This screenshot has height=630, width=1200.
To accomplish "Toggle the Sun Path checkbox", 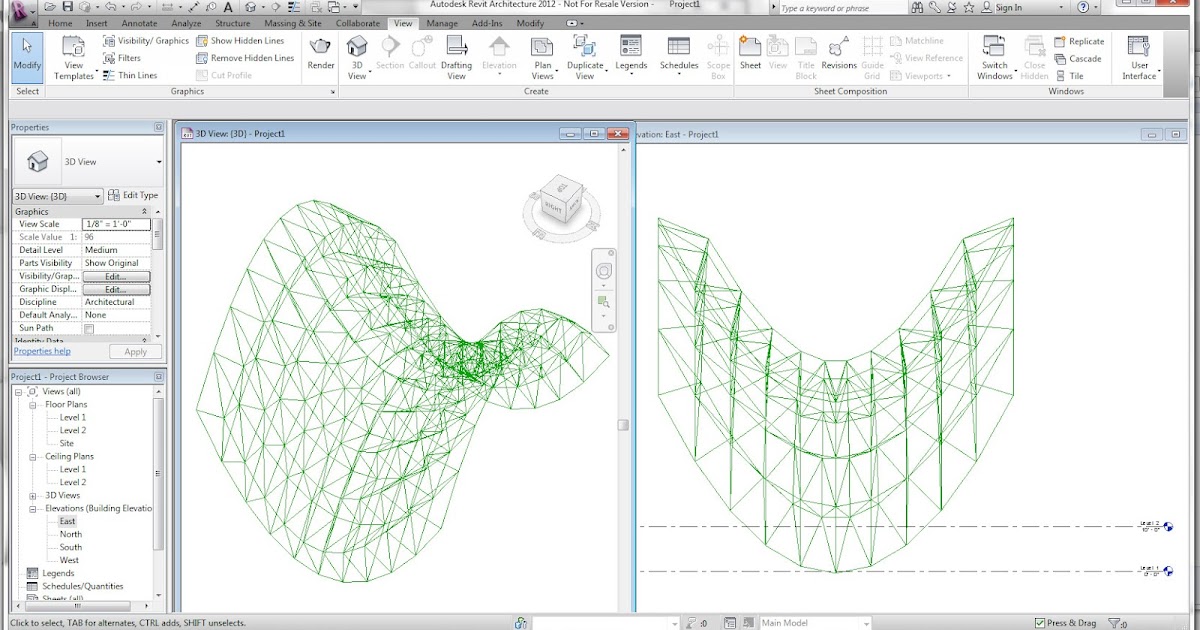I will click(90, 327).
